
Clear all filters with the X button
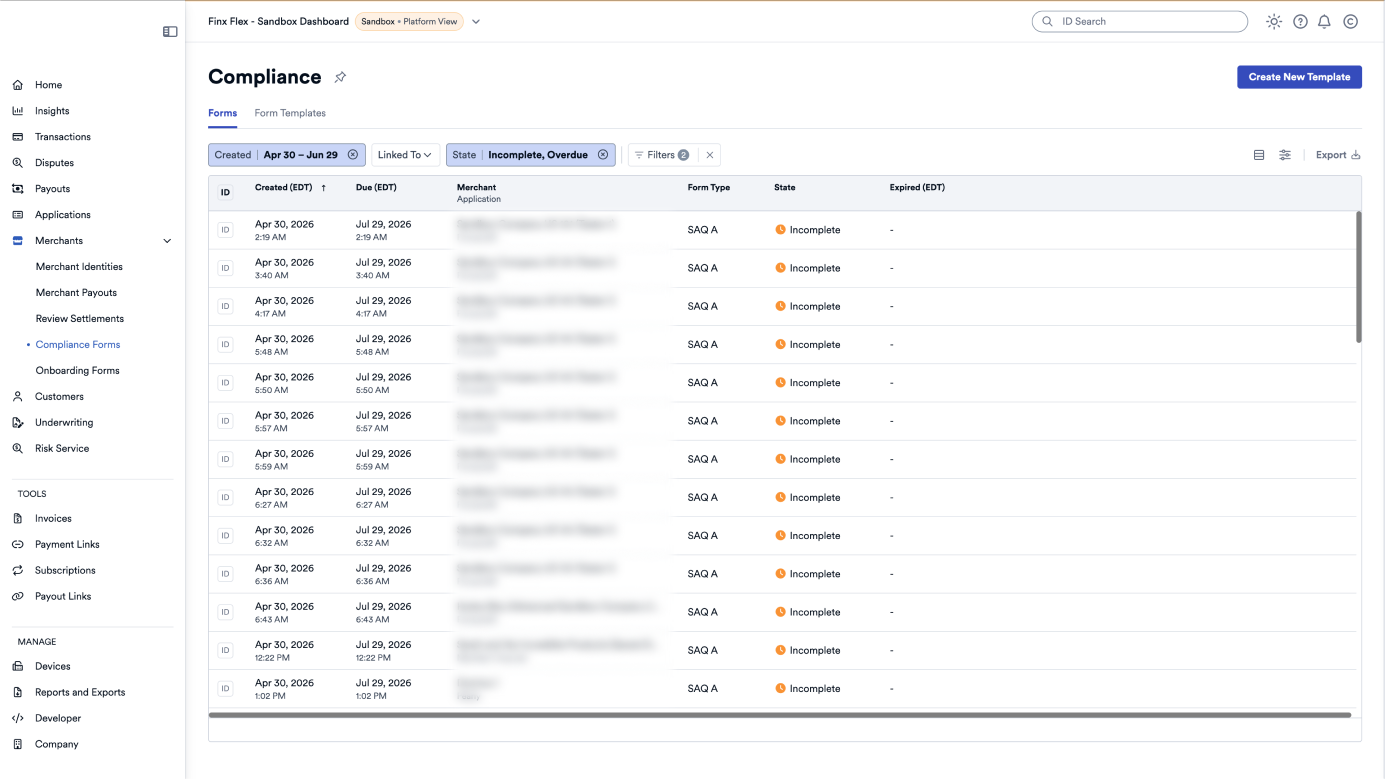(710, 155)
